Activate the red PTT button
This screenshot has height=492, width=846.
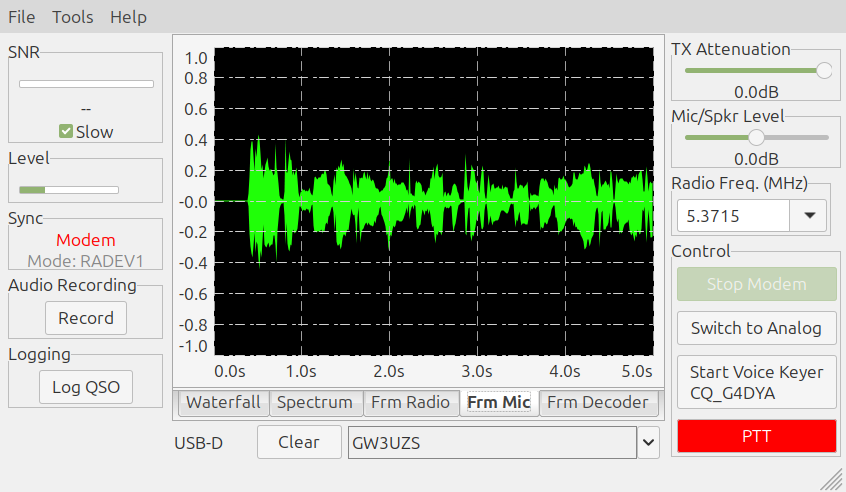point(756,436)
